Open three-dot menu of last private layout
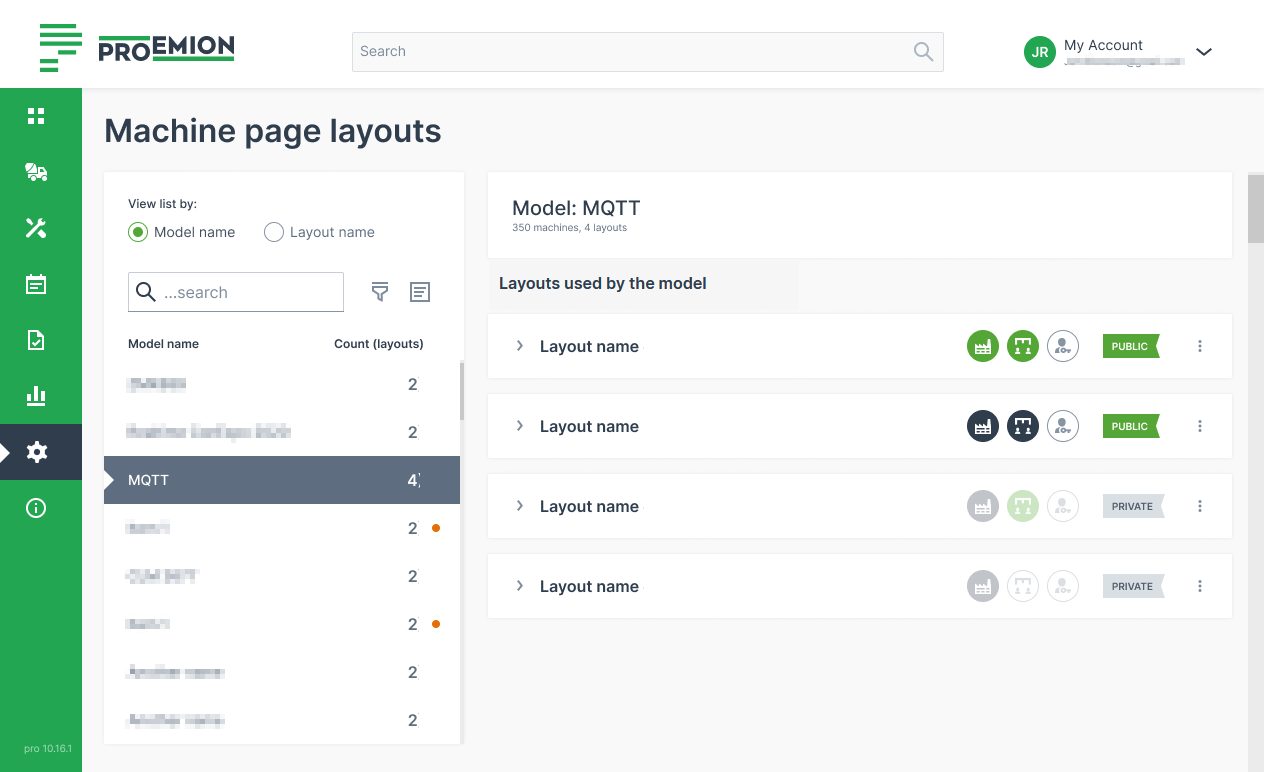 (x=1200, y=586)
